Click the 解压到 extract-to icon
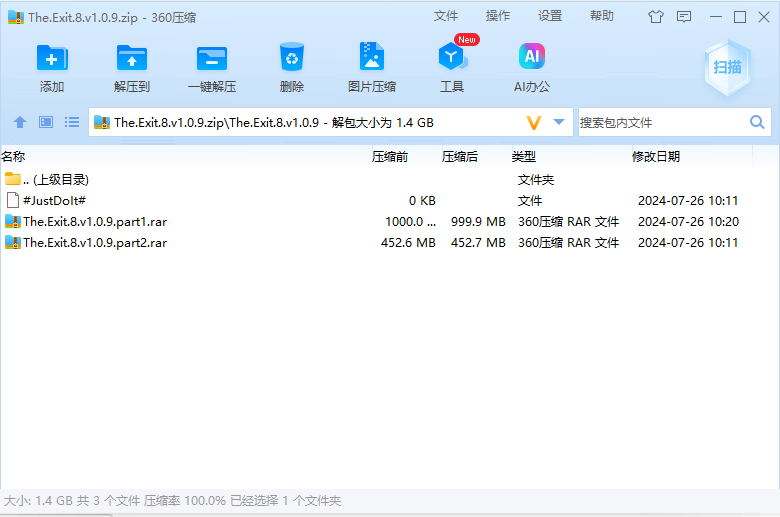This screenshot has height=517, width=780. pyautogui.click(x=131, y=59)
